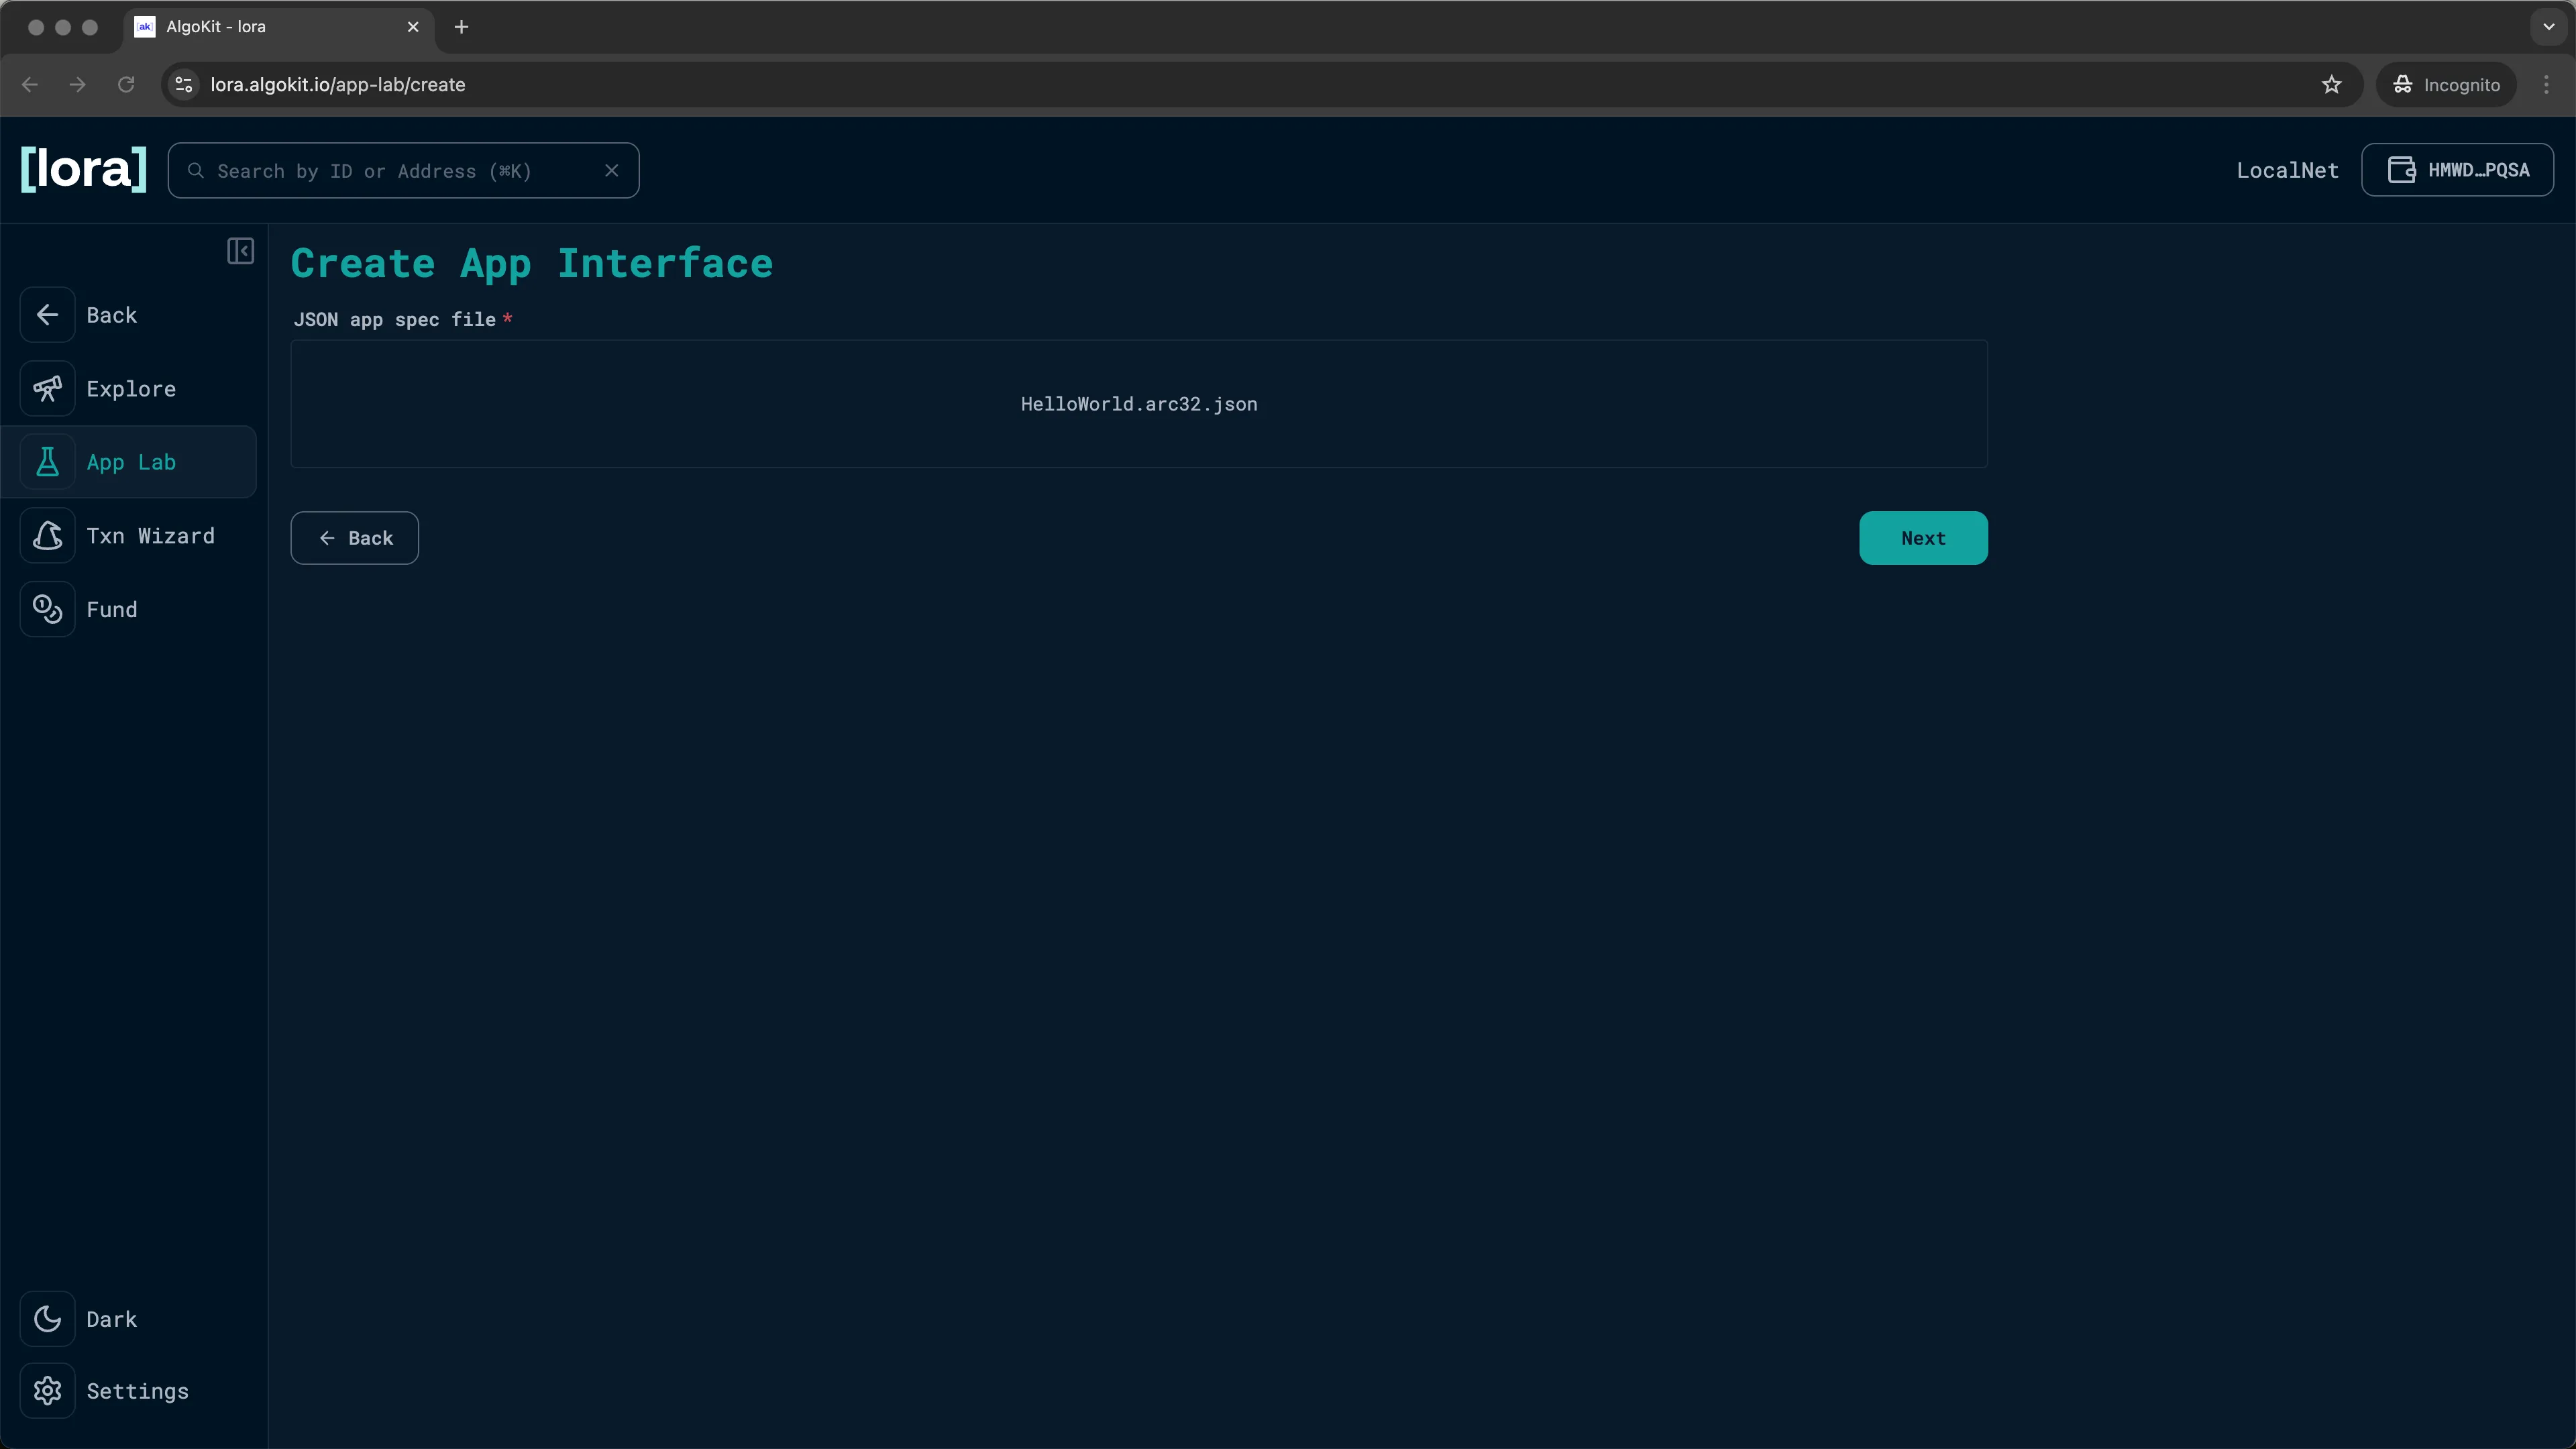
Task: Expand the browser tab search chevron
Action: click(2548, 27)
